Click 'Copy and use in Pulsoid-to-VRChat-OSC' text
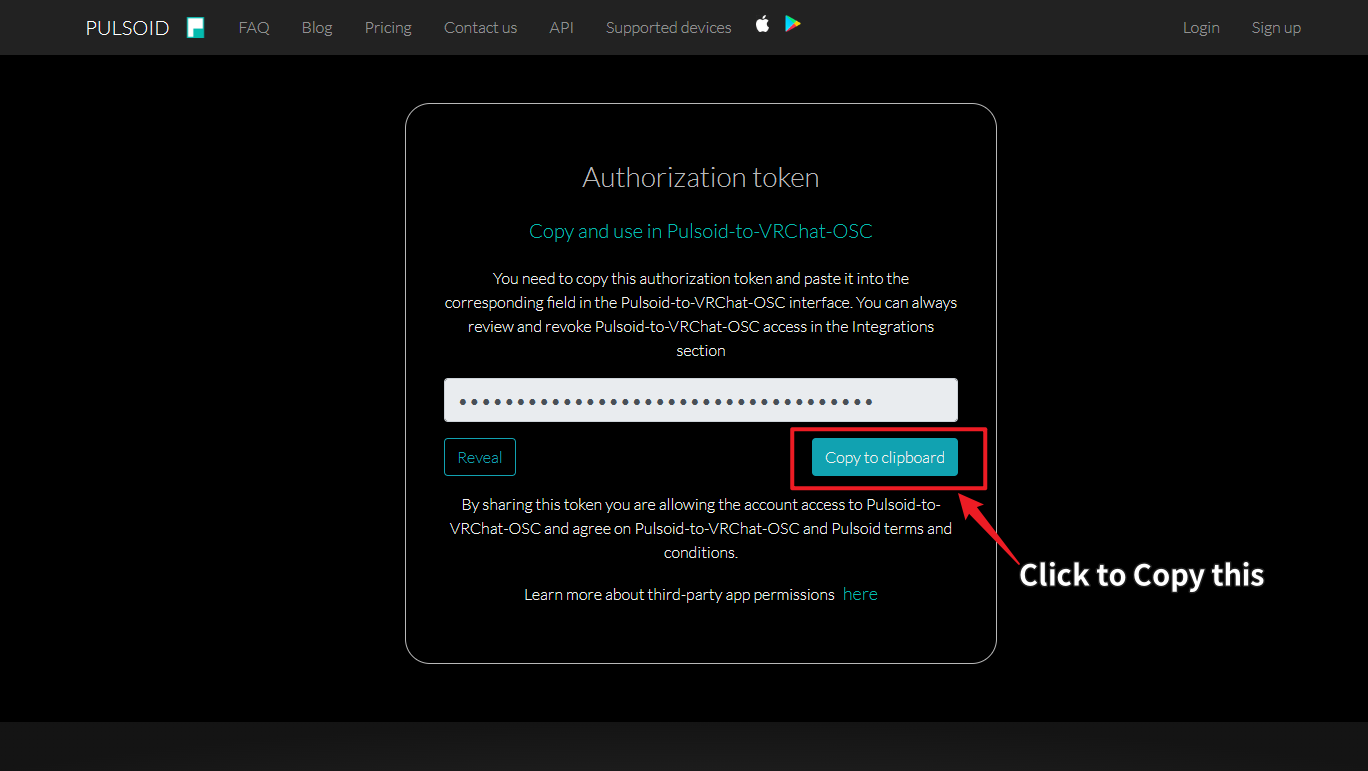Viewport: 1368px width, 771px height. pyautogui.click(x=700, y=231)
